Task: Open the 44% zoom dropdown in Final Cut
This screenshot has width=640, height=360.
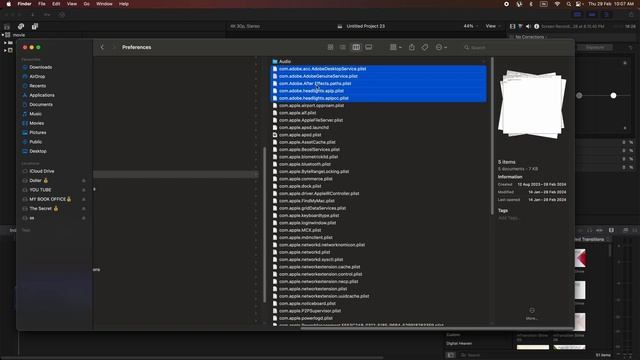Action: pos(471,26)
